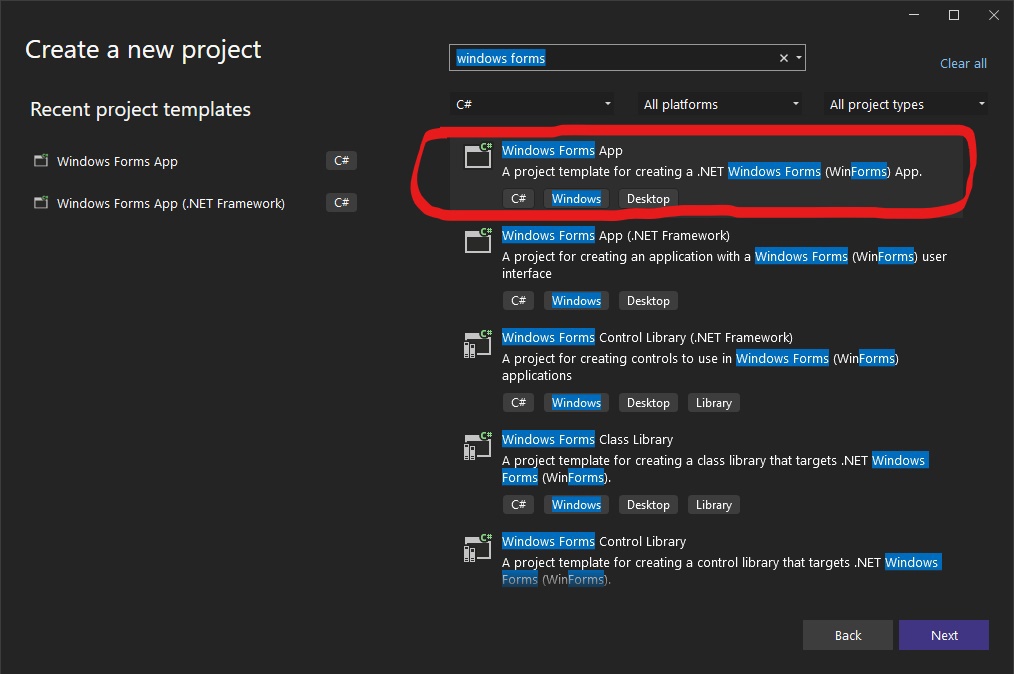The image size is (1014, 674).
Task: Click Windows tag under Windows Forms App
Action: [x=576, y=199]
